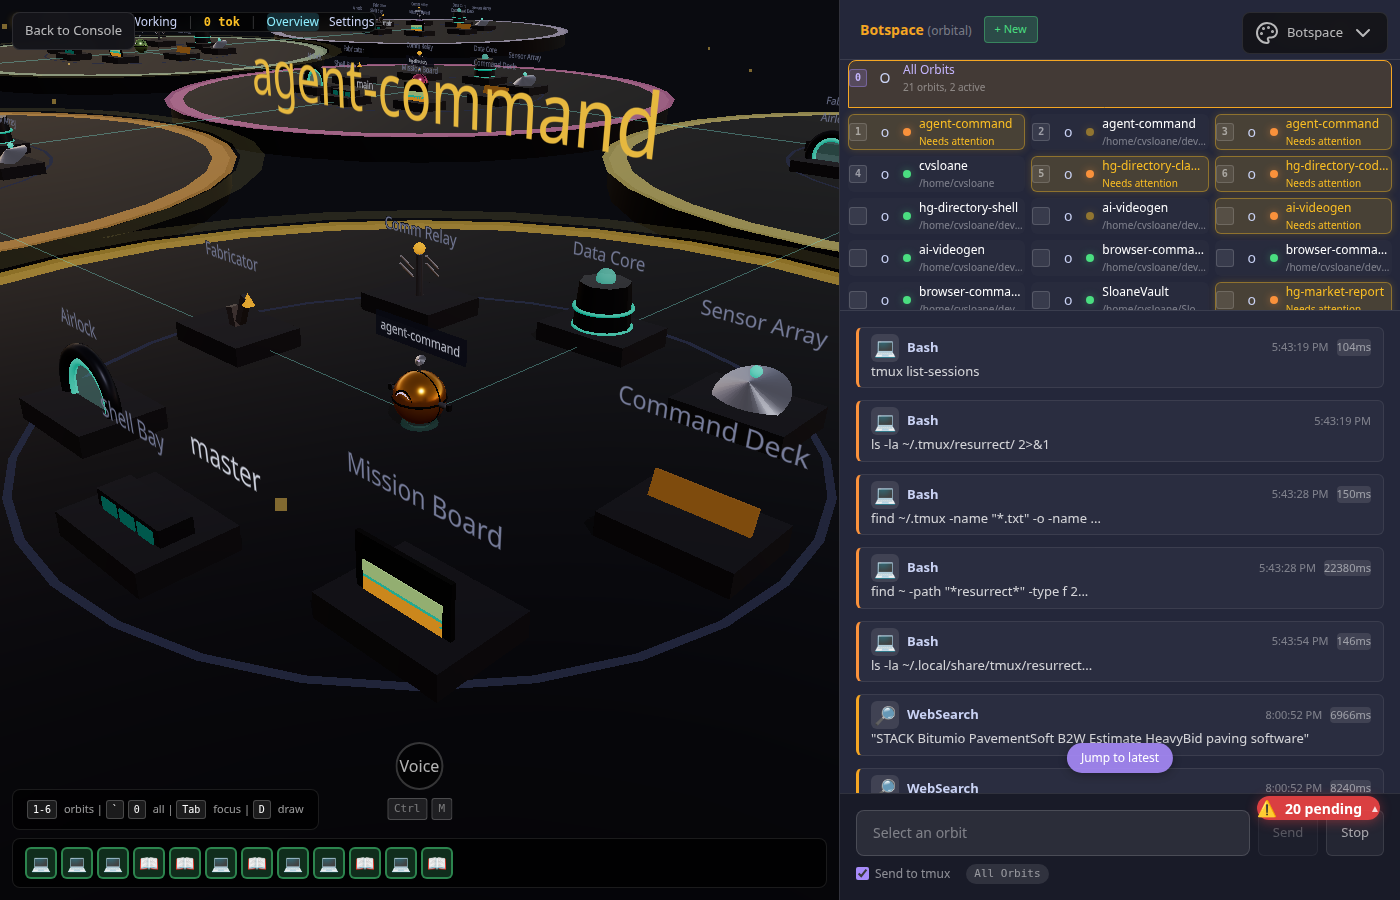Click the Voice circle control

tap(419, 765)
